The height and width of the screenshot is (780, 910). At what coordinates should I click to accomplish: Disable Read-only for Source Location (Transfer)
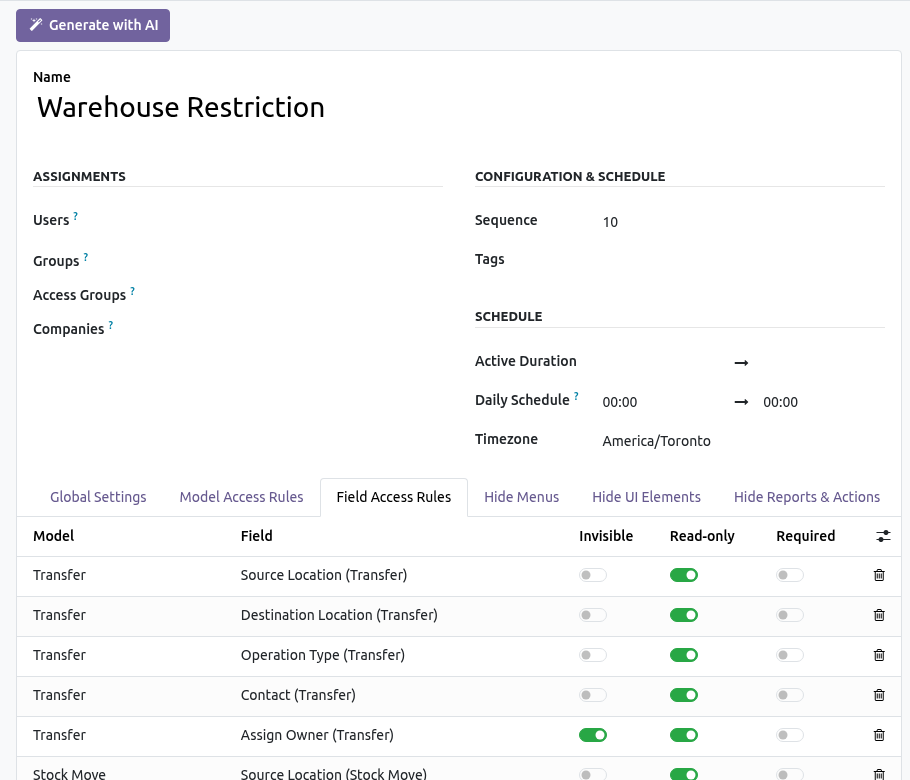(684, 575)
